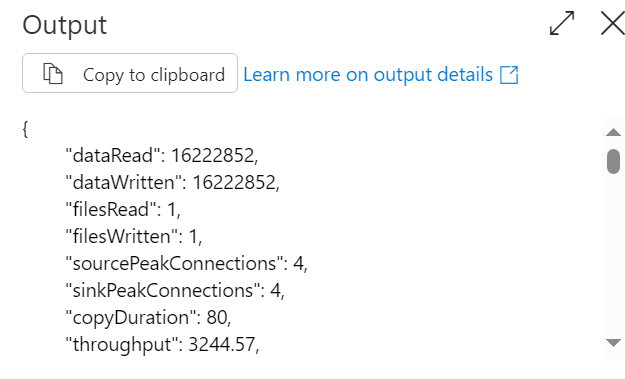Click the sinkPeakConnections entry
Image resolution: width=625 pixels, height=379 pixels.
tap(175, 291)
